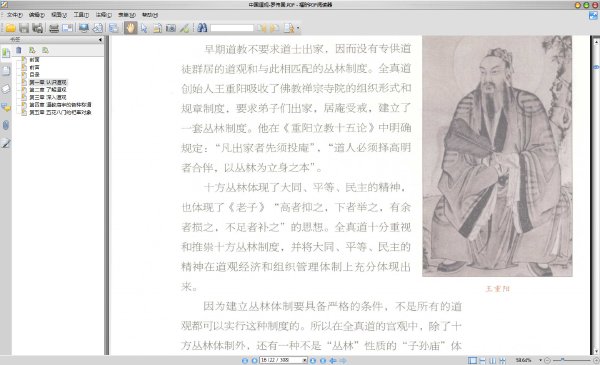Enable single page view mode
600x365 pixels.
[473, 360]
